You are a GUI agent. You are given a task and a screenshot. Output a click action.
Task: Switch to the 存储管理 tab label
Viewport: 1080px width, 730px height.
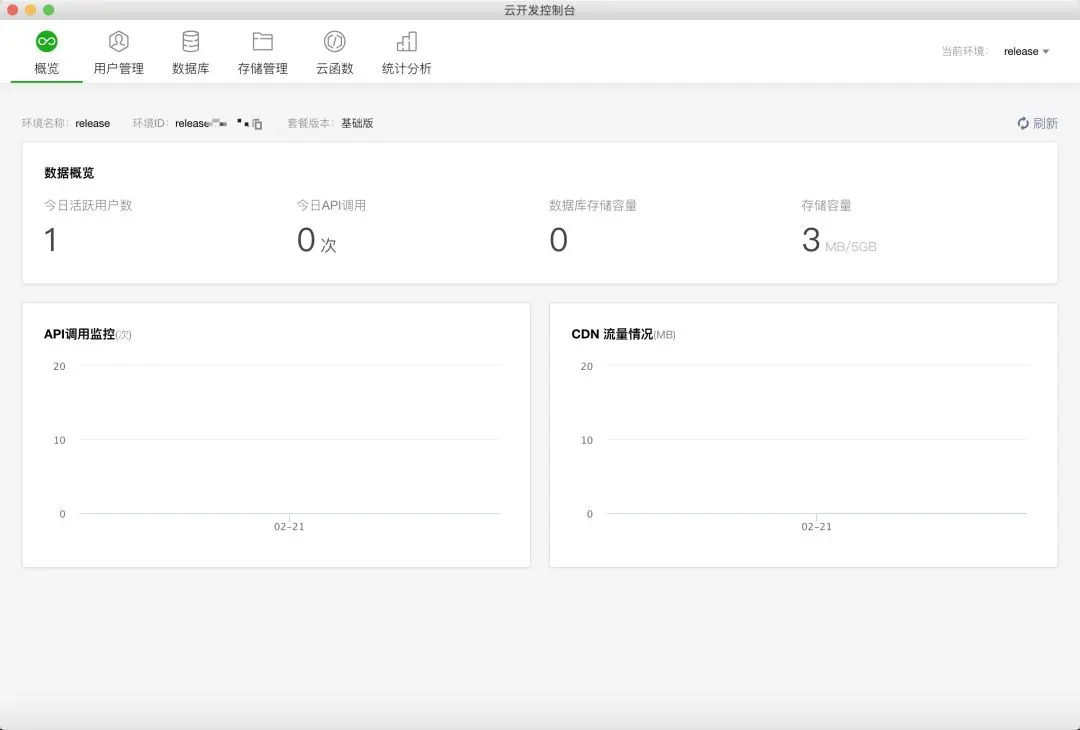(262, 68)
